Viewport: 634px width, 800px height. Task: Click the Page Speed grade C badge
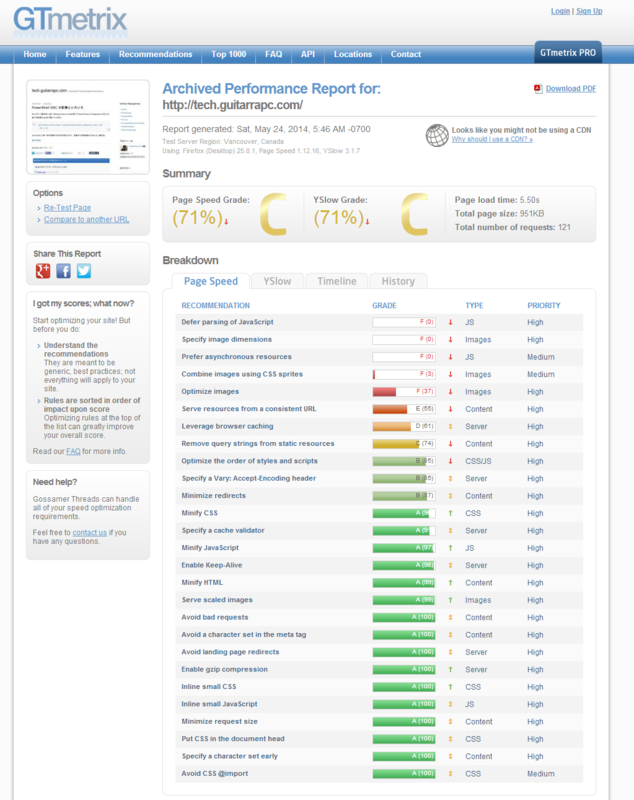[x=274, y=214]
